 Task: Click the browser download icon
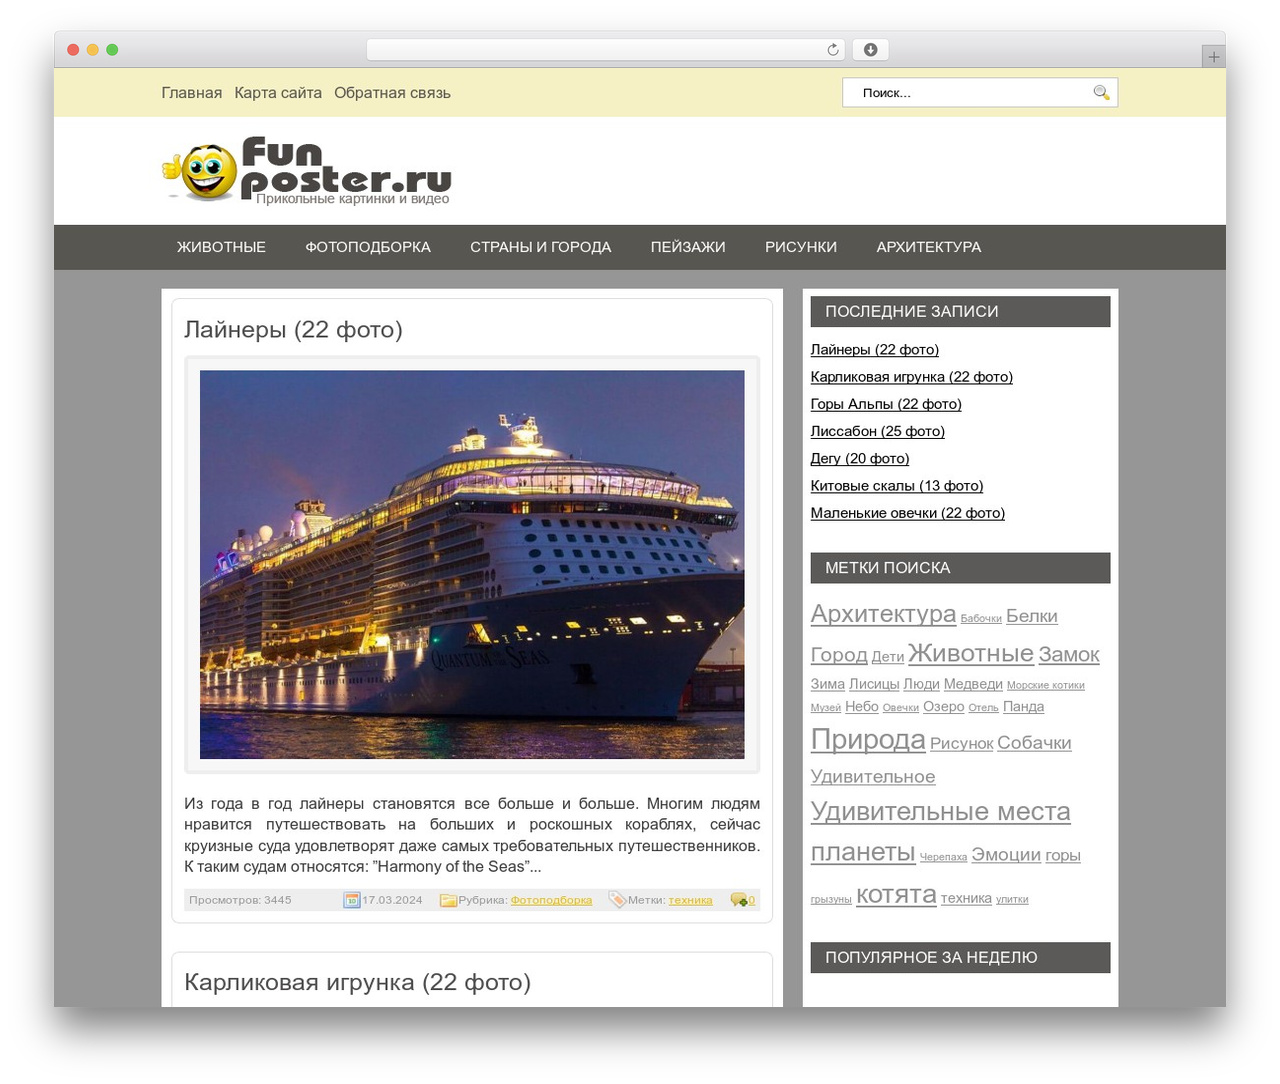pyautogui.click(x=870, y=50)
